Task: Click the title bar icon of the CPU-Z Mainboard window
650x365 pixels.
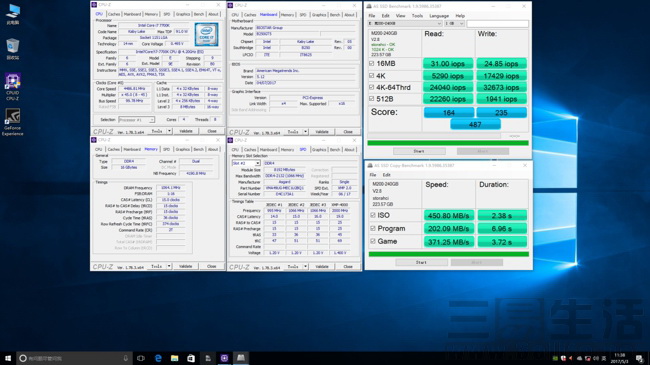Action: [230, 5]
